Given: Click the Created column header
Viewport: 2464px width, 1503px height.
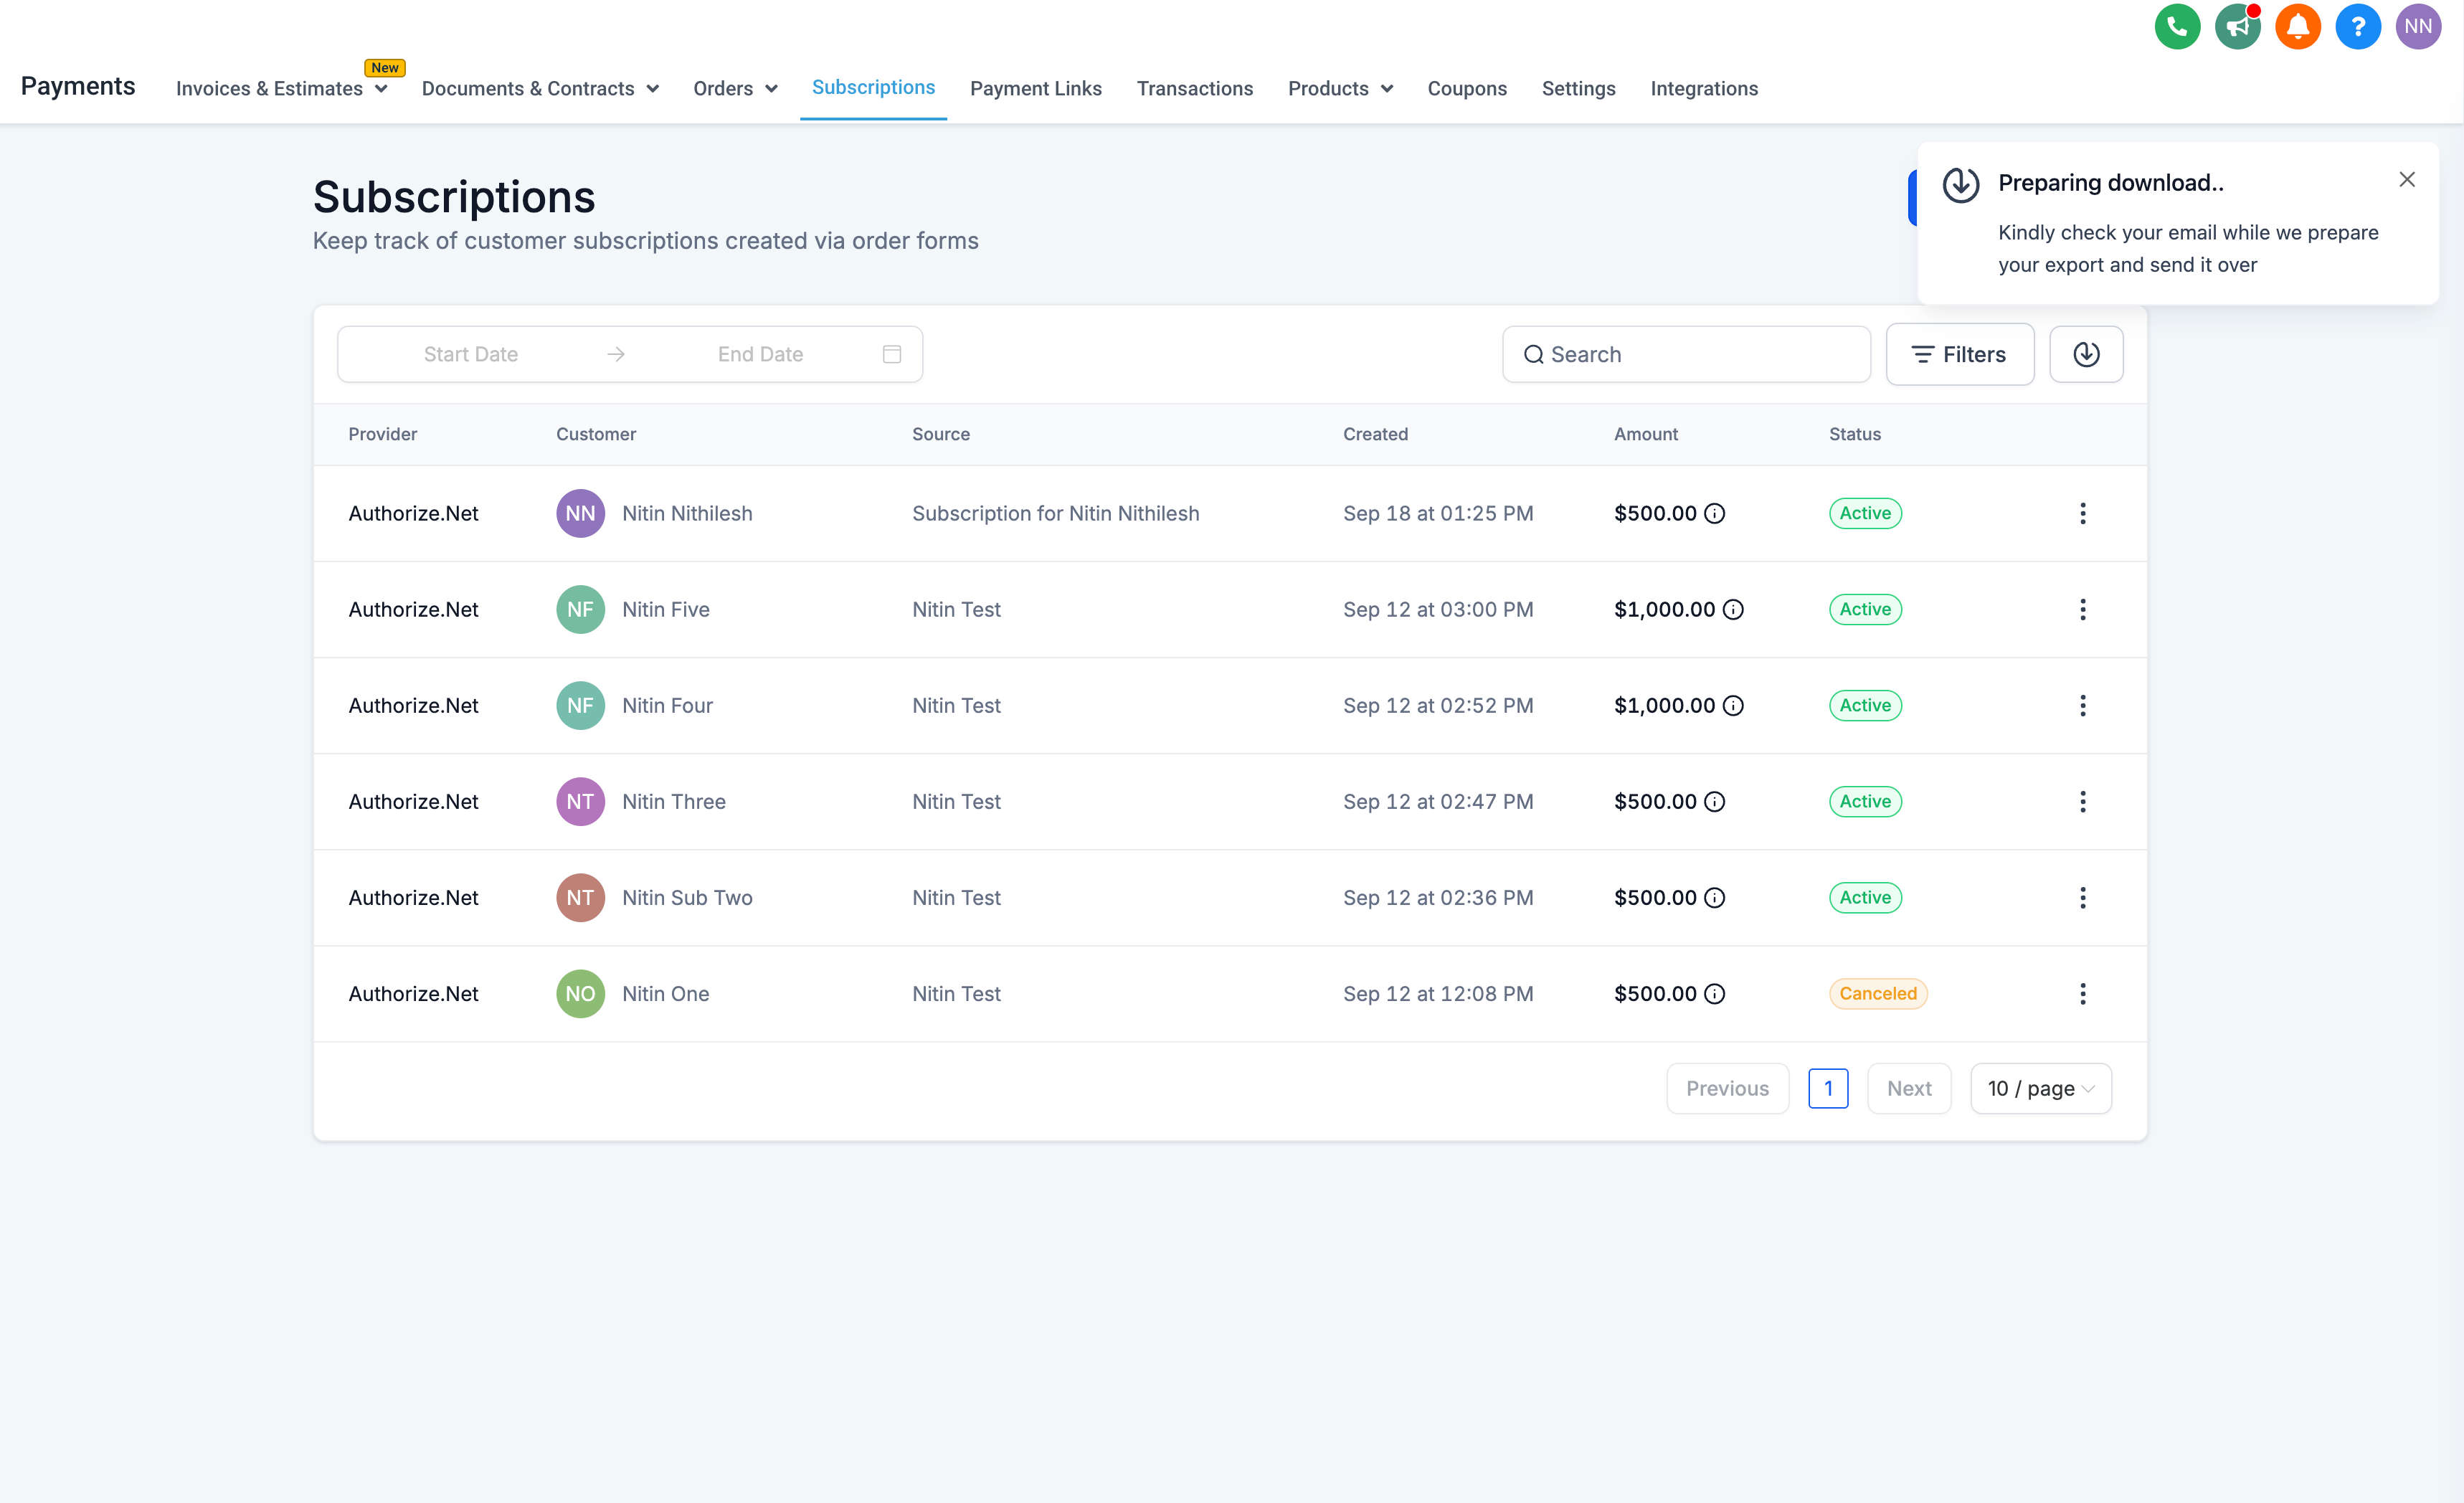Looking at the screenshot, I should (1375, 434).
